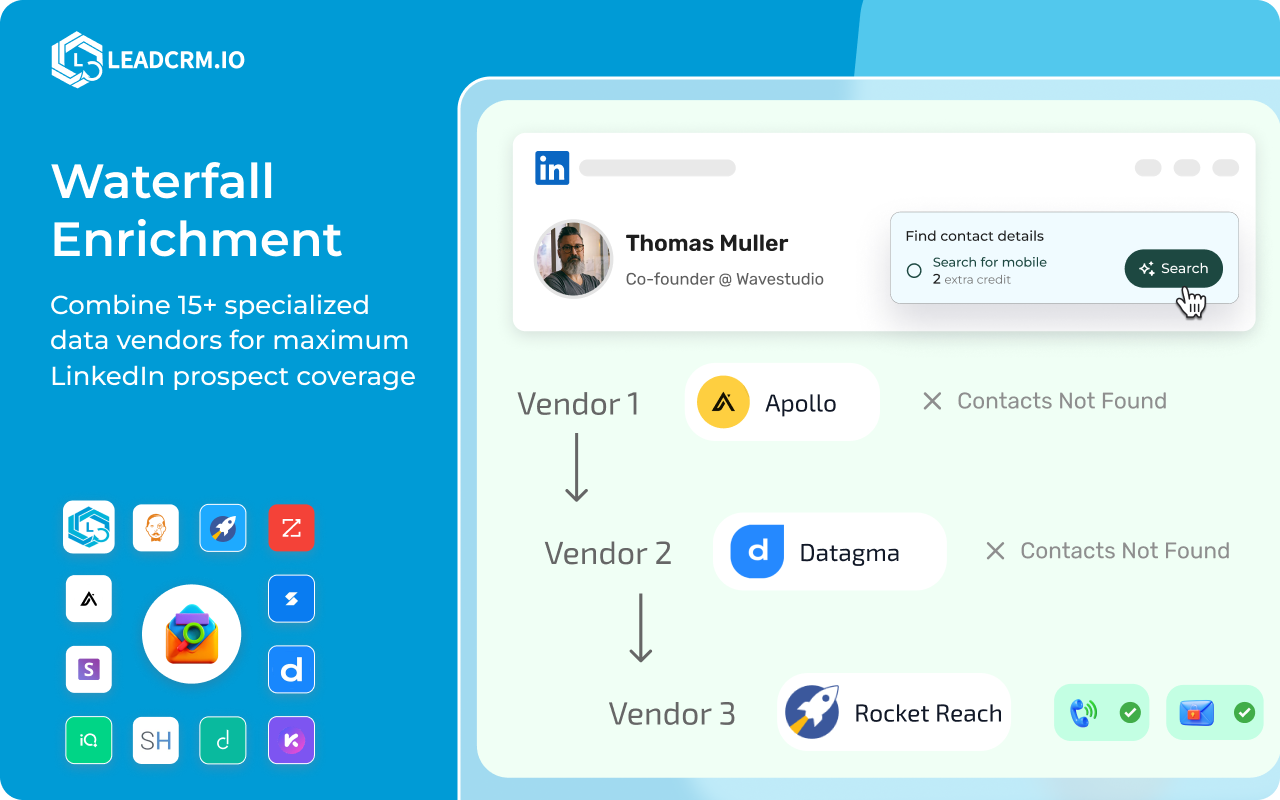Click the LinkedIn logo icon
The width and height of the screenshot is (1280, 800).
(x=552, y=168)
